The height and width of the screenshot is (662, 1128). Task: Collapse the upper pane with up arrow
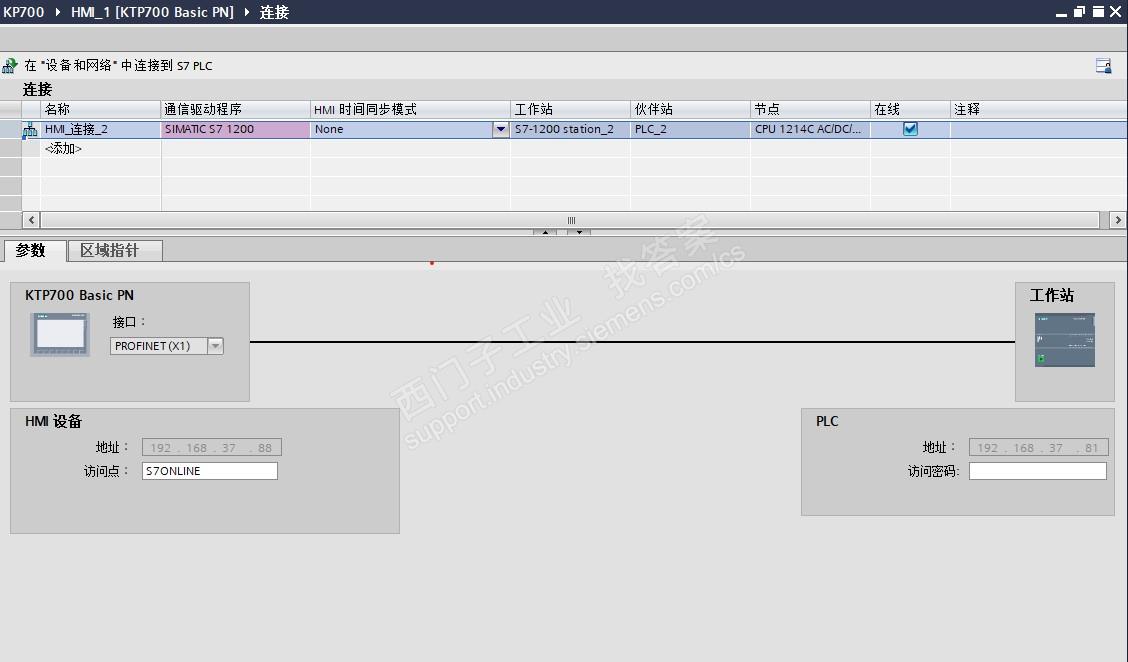[x=545, y=232]
